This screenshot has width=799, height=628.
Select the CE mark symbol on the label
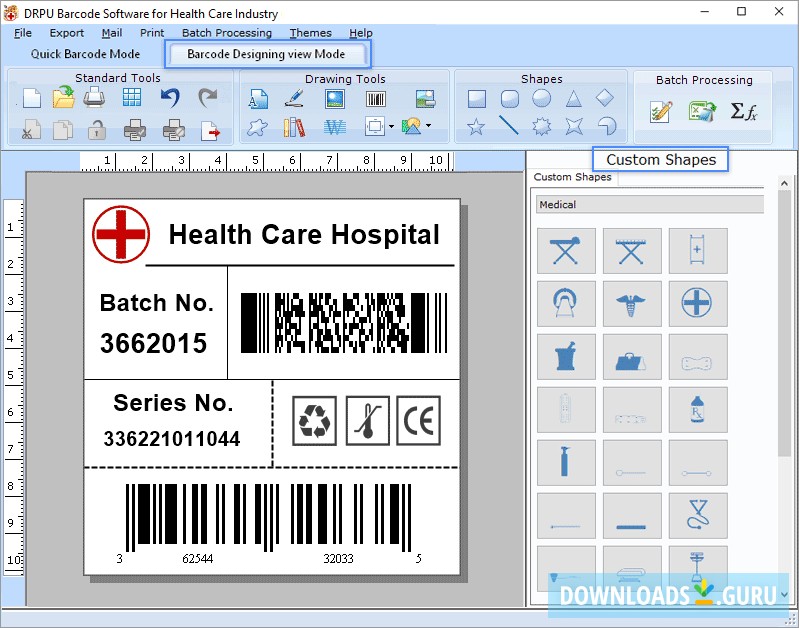point(418,421)
